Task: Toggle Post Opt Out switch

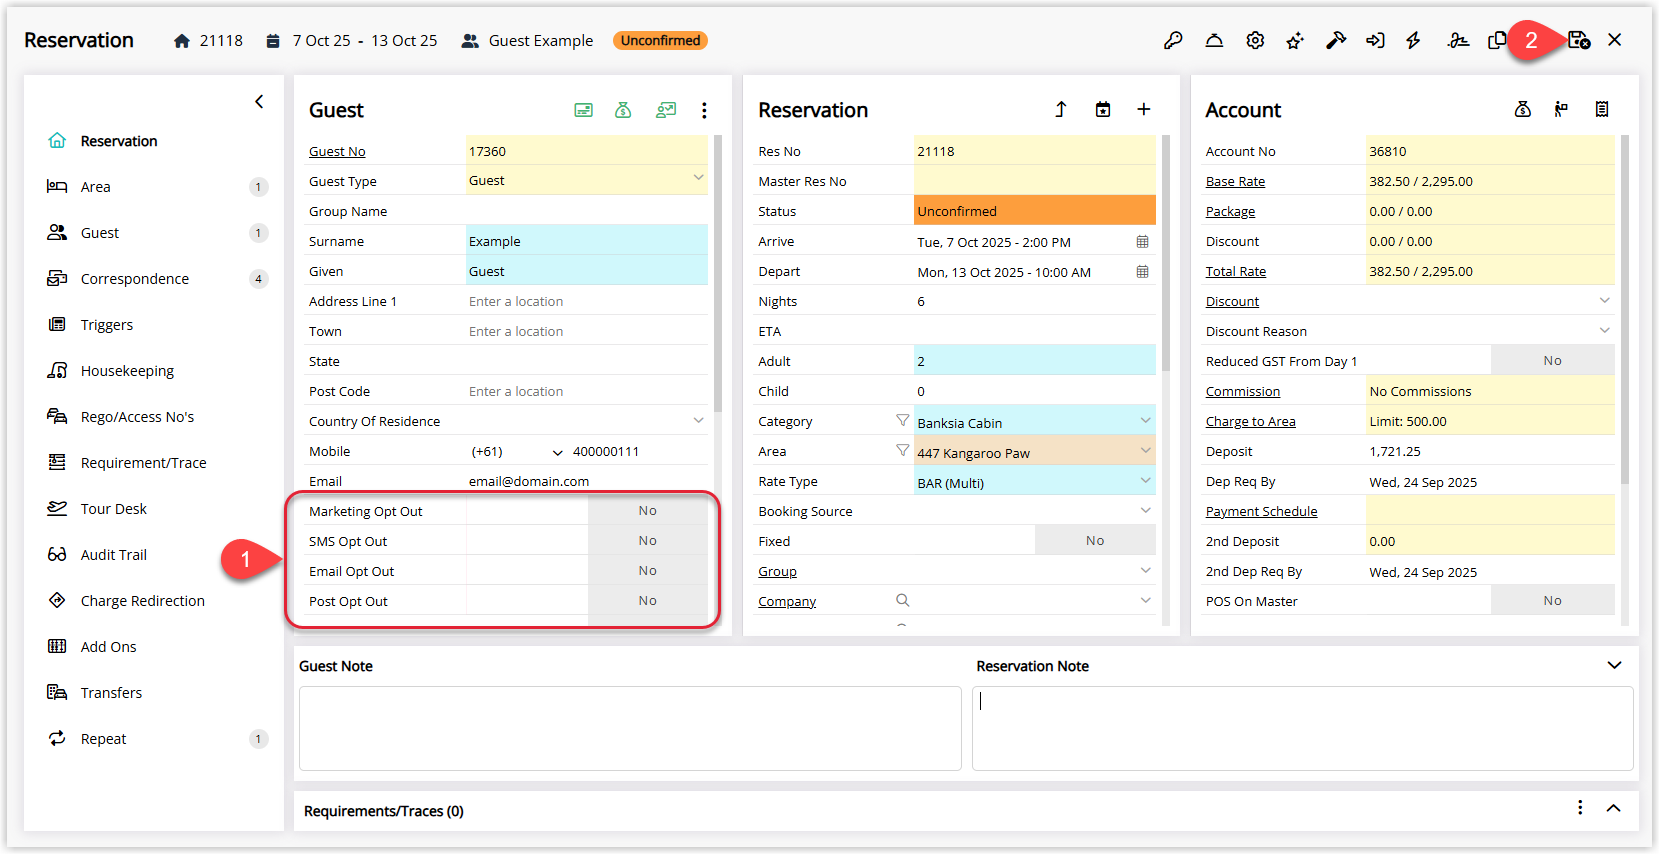Action: pyautogui.click(x=648, y=601)
